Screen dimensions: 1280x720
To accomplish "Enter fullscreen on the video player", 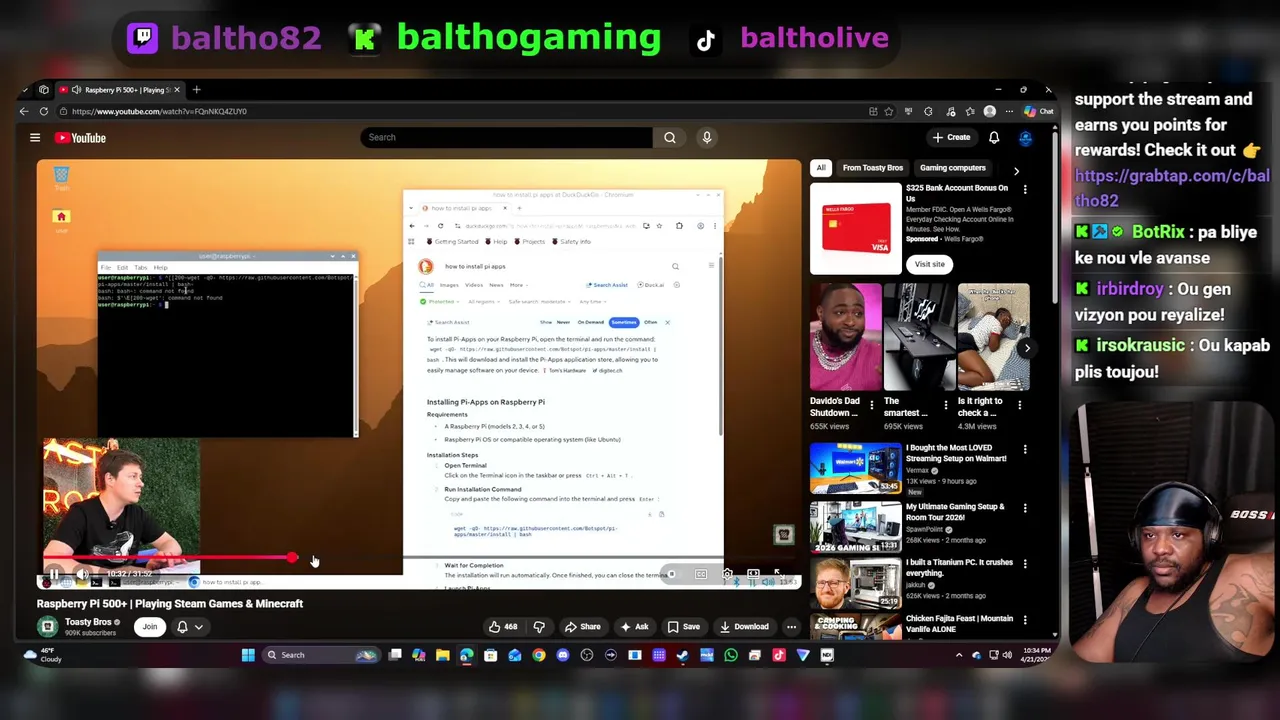I will point(778,575).
